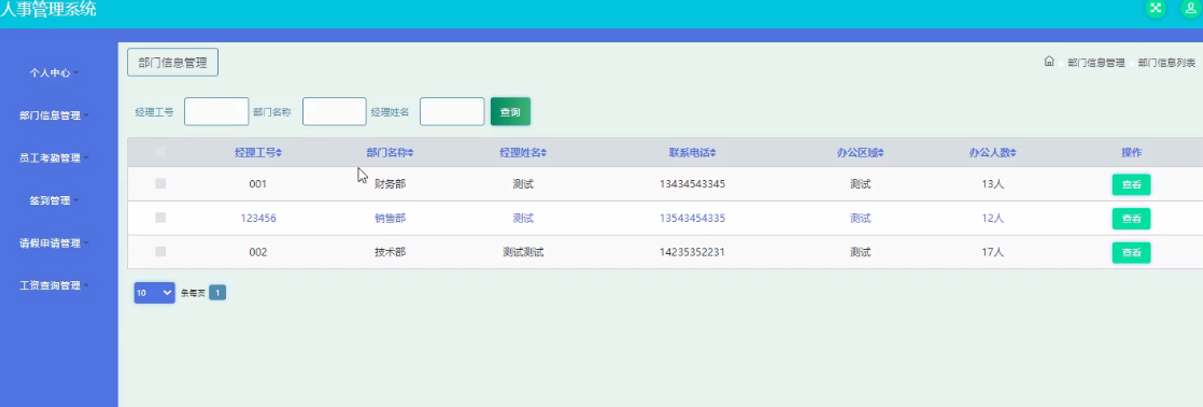Check the row for 技术部
The width and height of the screenshot is (1203, 407).
tap(160, 252)
